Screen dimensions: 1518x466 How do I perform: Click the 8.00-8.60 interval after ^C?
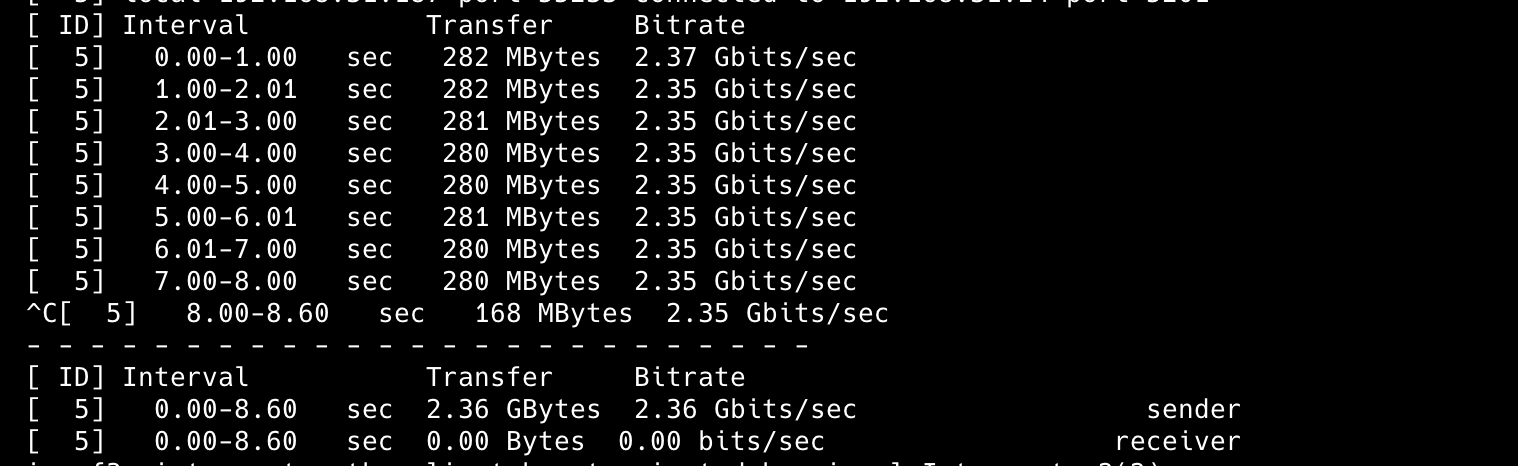click(257, 314)
